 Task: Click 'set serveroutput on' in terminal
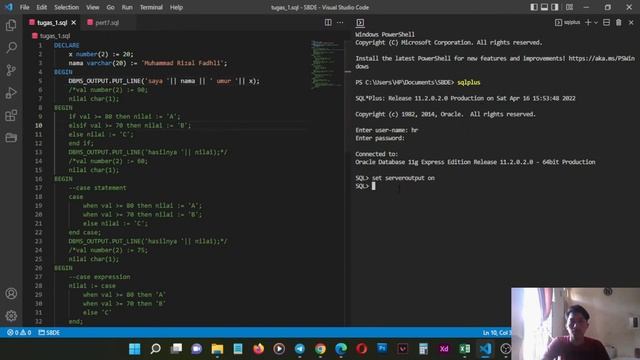[x=403, y=178]
